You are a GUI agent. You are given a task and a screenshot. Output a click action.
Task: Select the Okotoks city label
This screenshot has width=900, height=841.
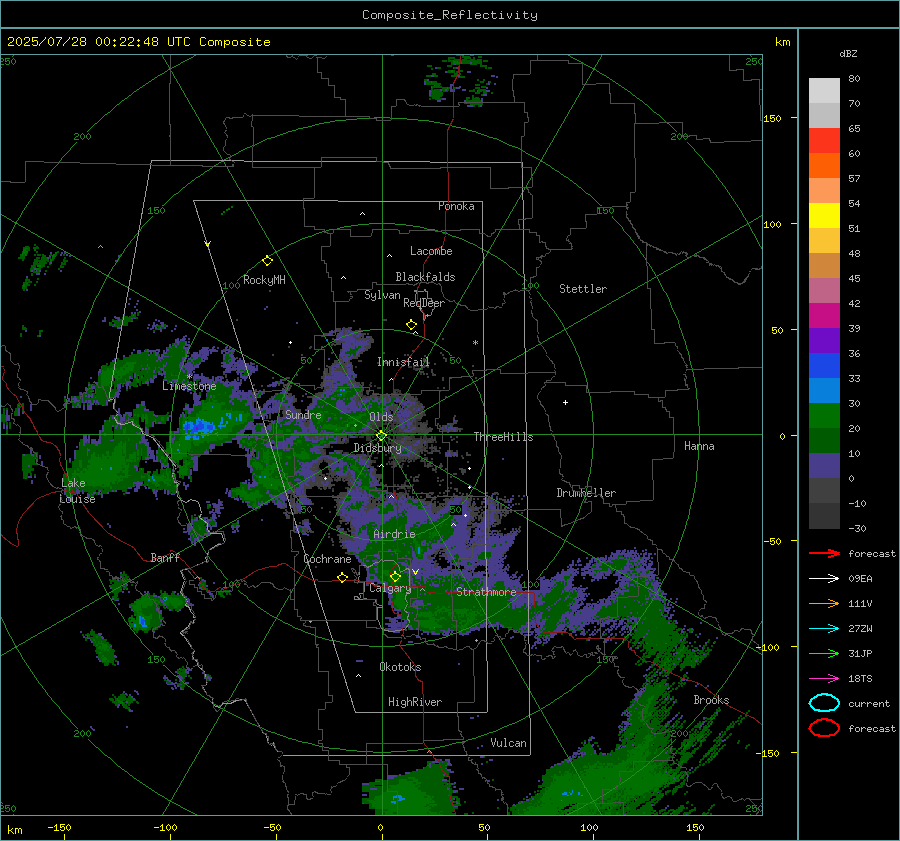click(x=400, y=667)
